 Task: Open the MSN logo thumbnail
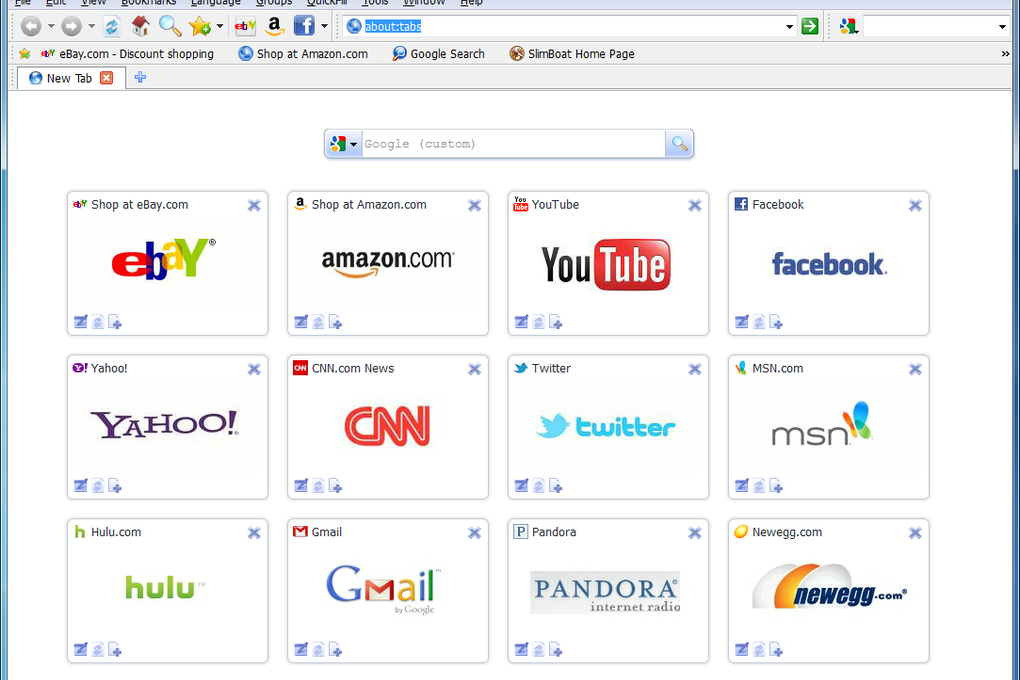(x=821, y=424)
